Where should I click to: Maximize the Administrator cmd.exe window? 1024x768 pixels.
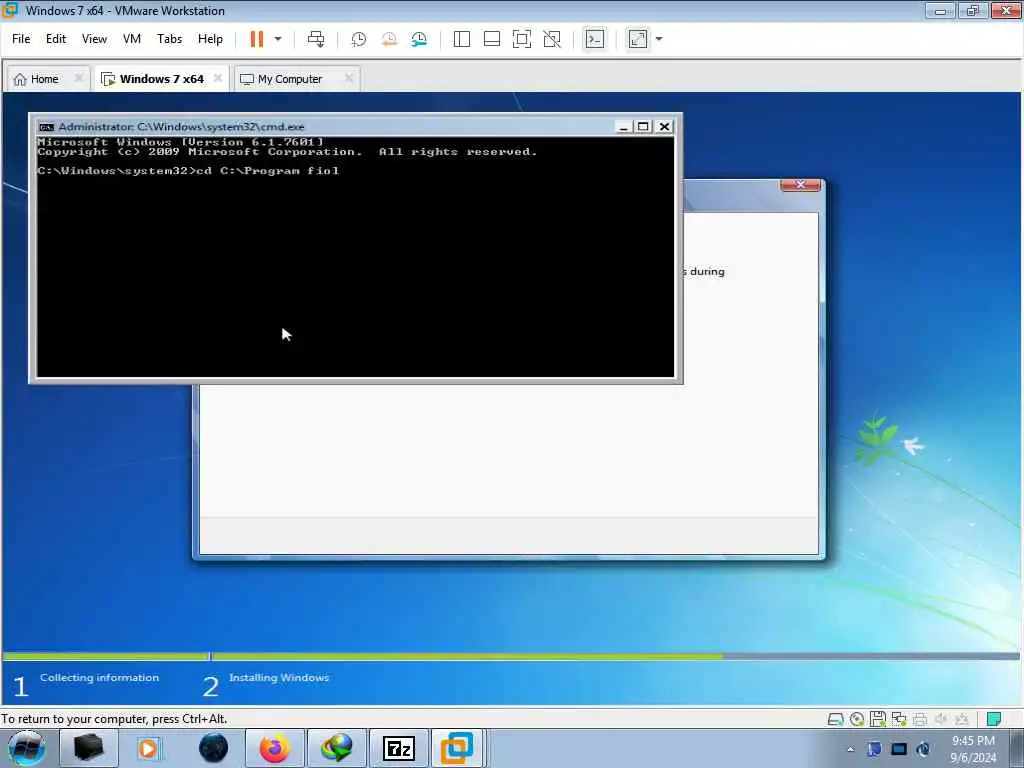pyautogui.click(x=643, y=127)
